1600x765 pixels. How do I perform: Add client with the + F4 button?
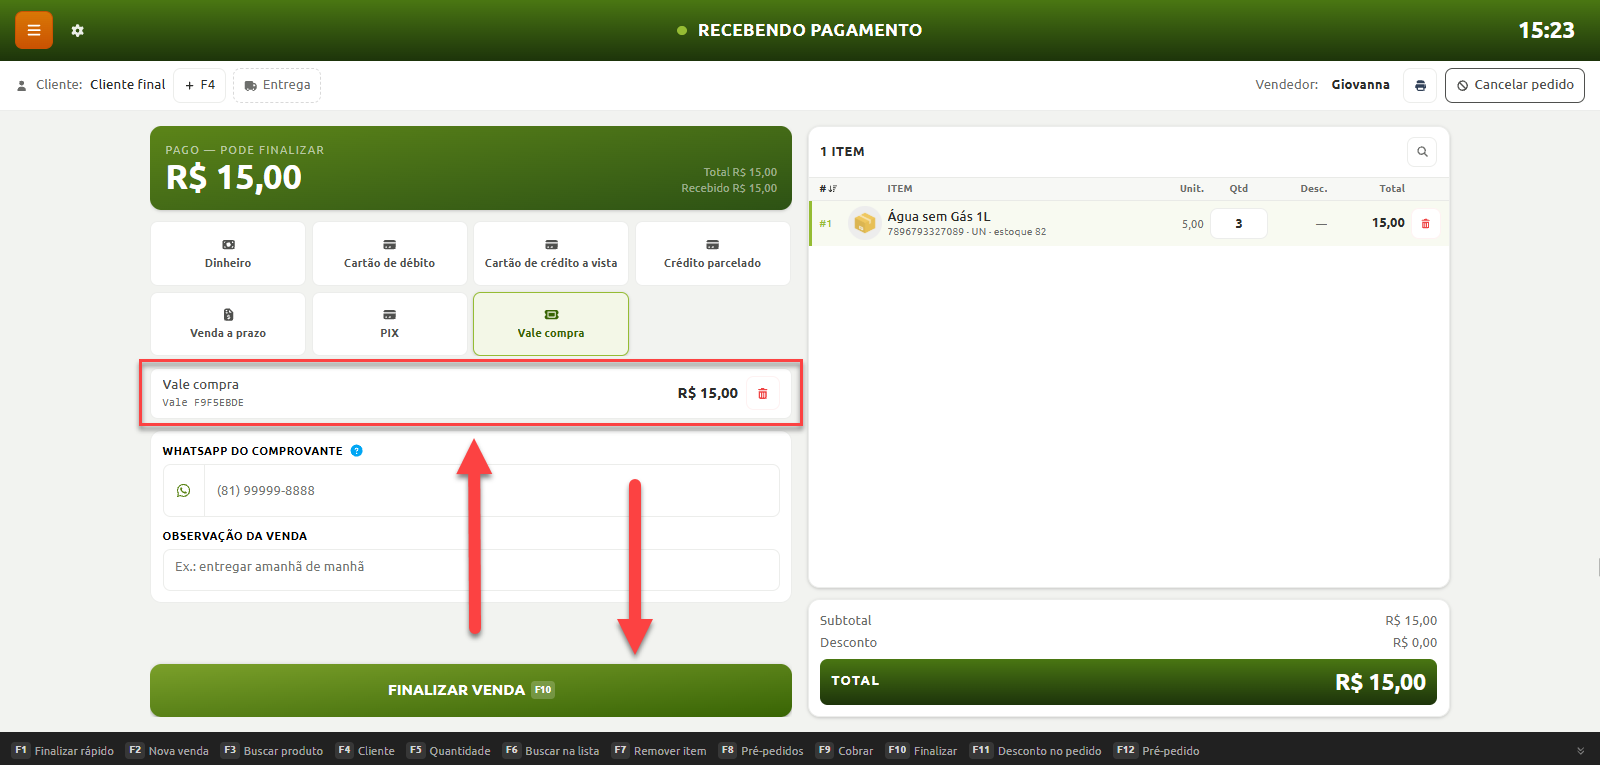coord(200,85)
